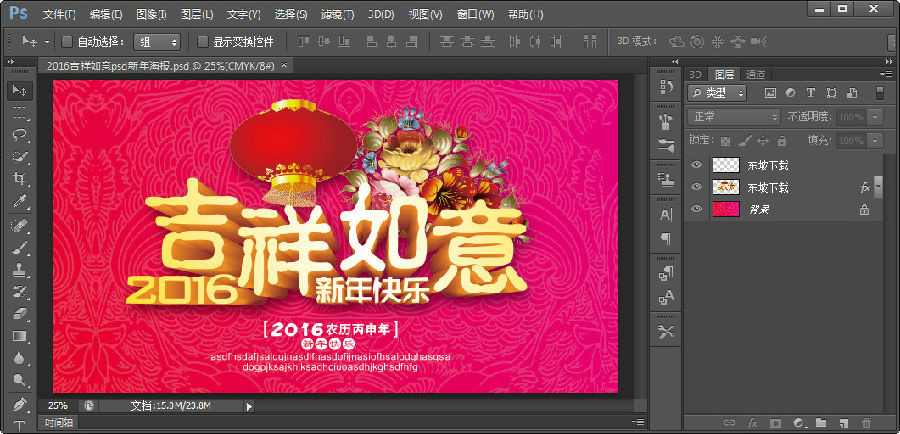Collapse the Layers panel group with double arrows
Viewport: 900px width, 434px height.
point(890,61)
